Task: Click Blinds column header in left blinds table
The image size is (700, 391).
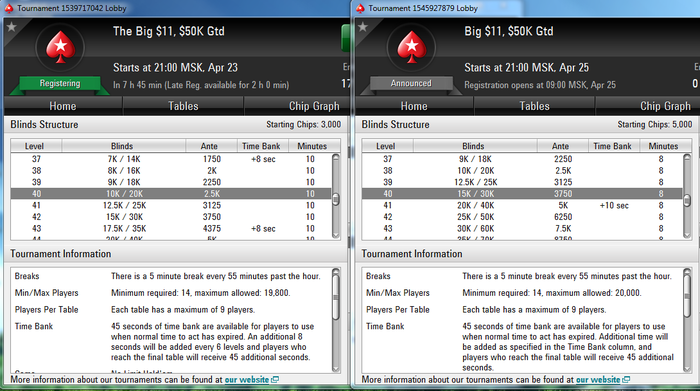Action: (124, 146)
